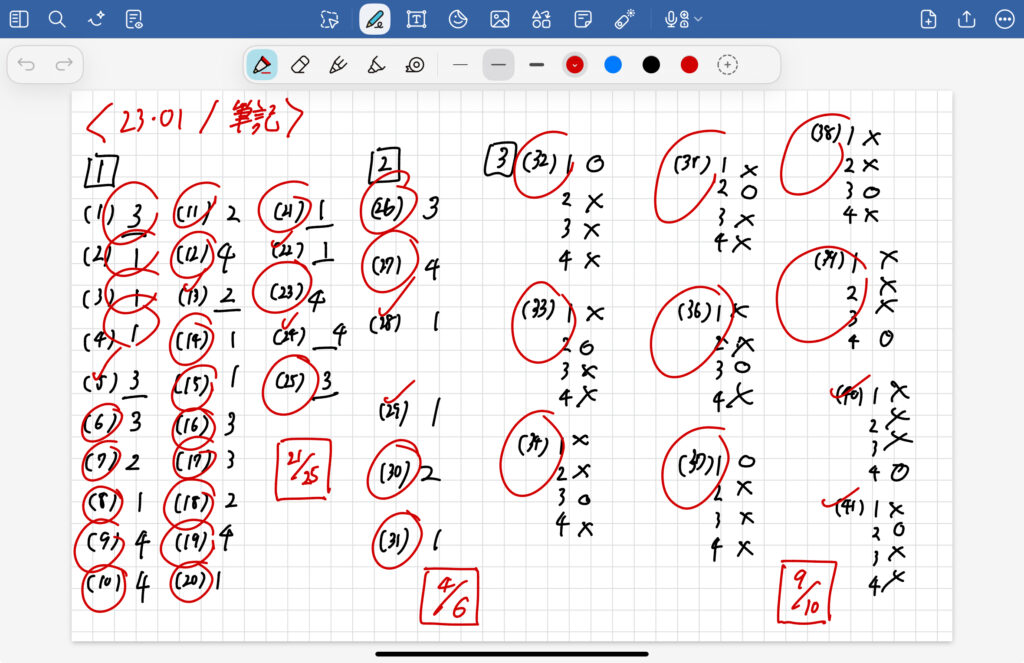Open the selected red color options
This screenshot has height=663, width=1024.
pos(575,65)
